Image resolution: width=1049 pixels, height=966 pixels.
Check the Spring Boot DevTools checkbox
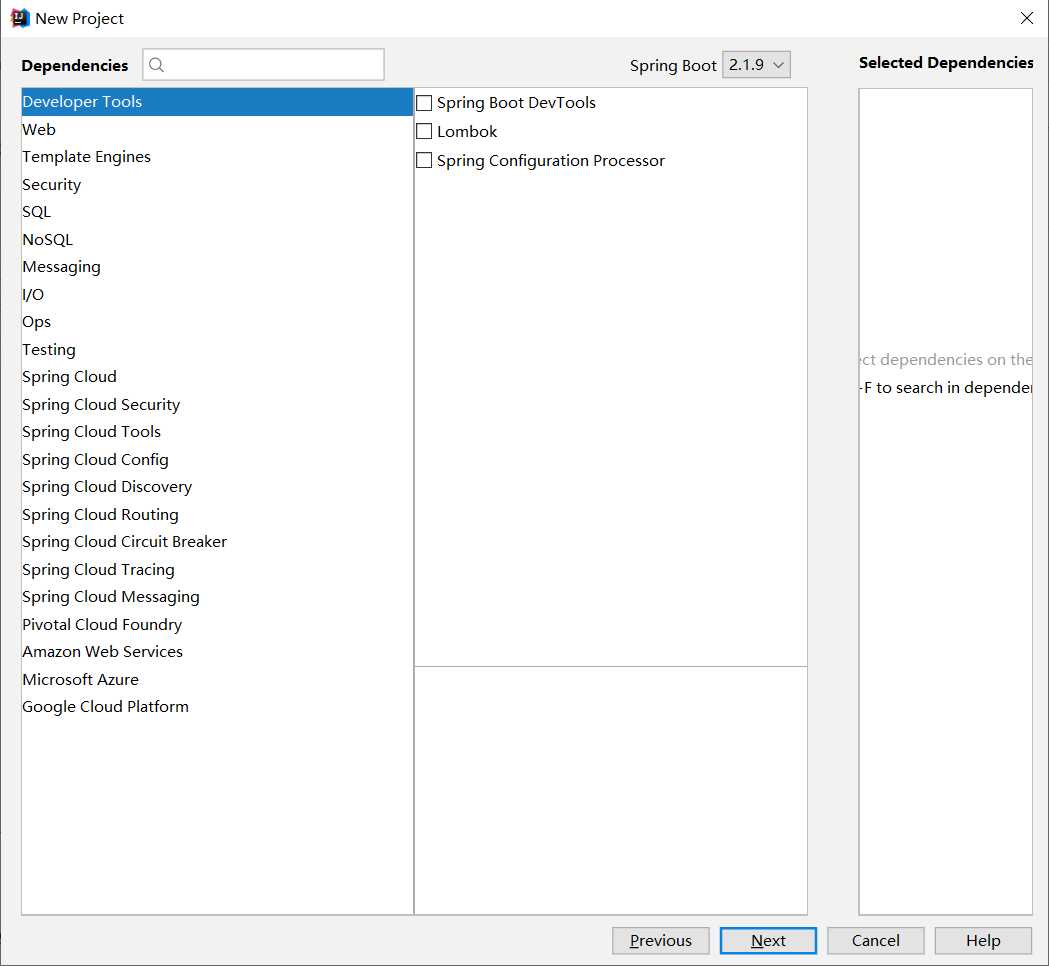[x=424, y=103]
